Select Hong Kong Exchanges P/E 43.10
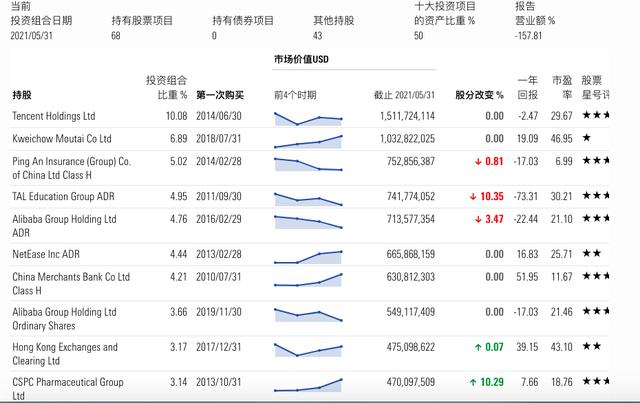640x403 pixels. [x=562, y=347]
